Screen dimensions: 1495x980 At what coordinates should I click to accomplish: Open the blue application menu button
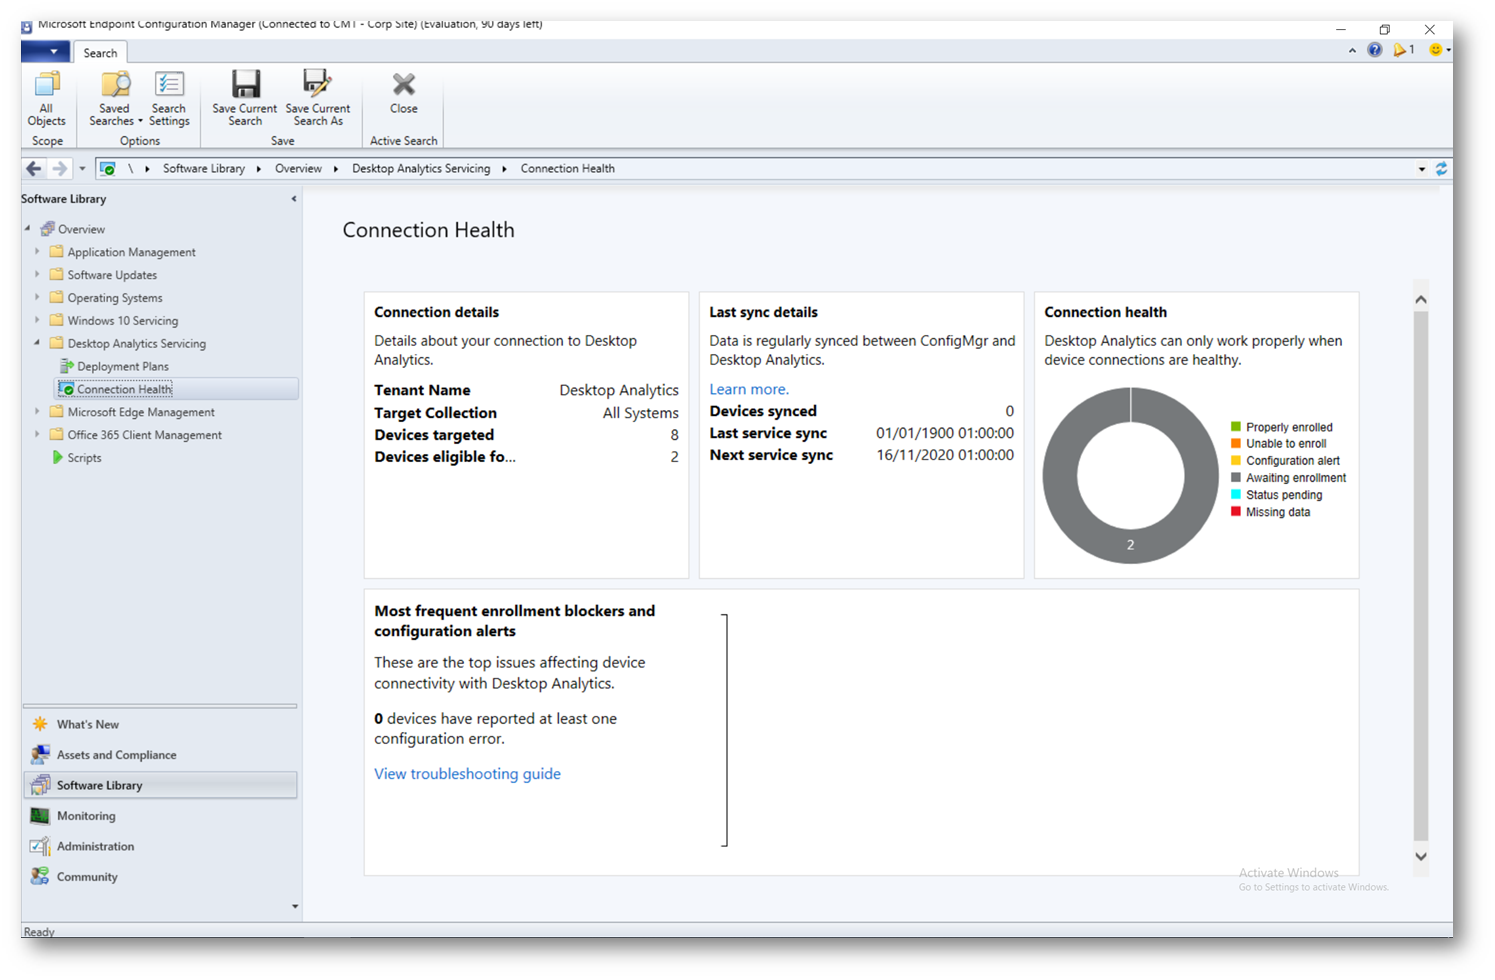tap(45, 51)
